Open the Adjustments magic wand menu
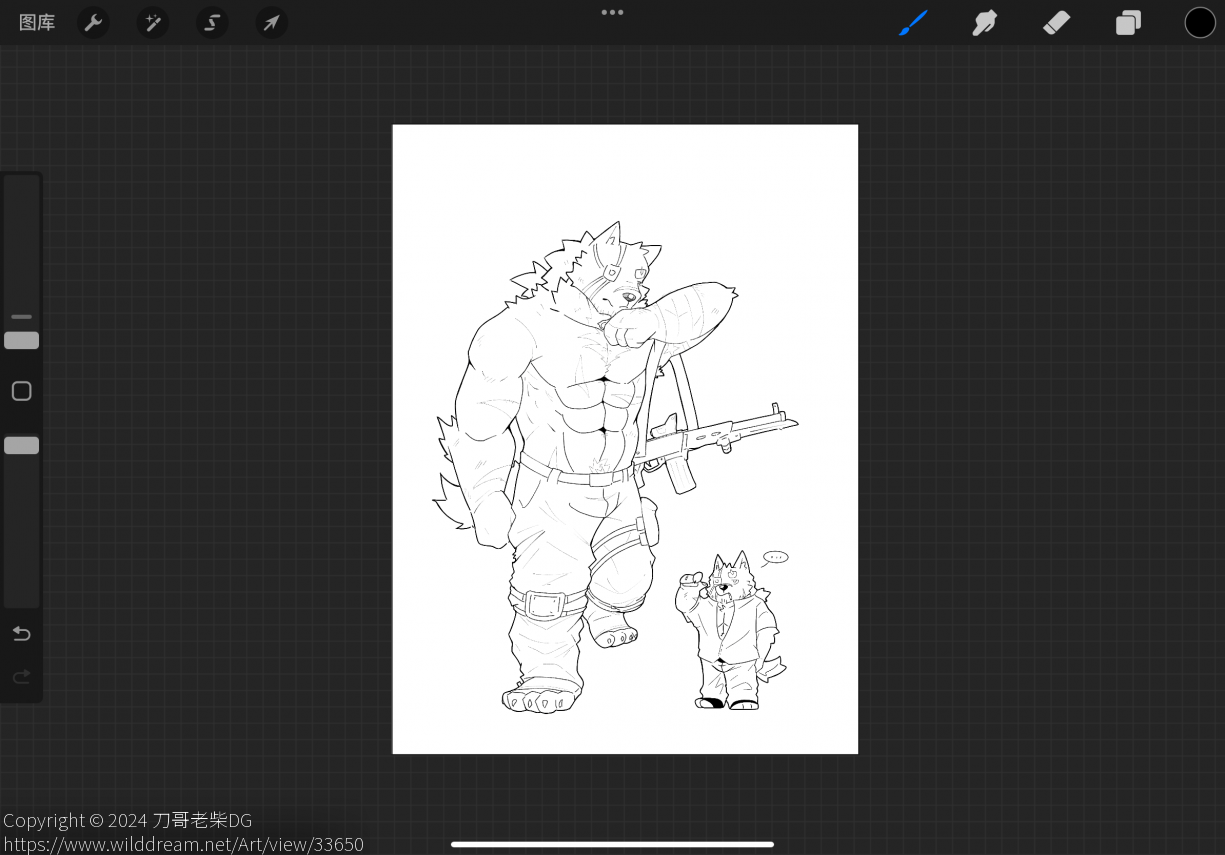The height and width of the screenshot is (855, 1225). pyautogui.click(x=153, y=23)
